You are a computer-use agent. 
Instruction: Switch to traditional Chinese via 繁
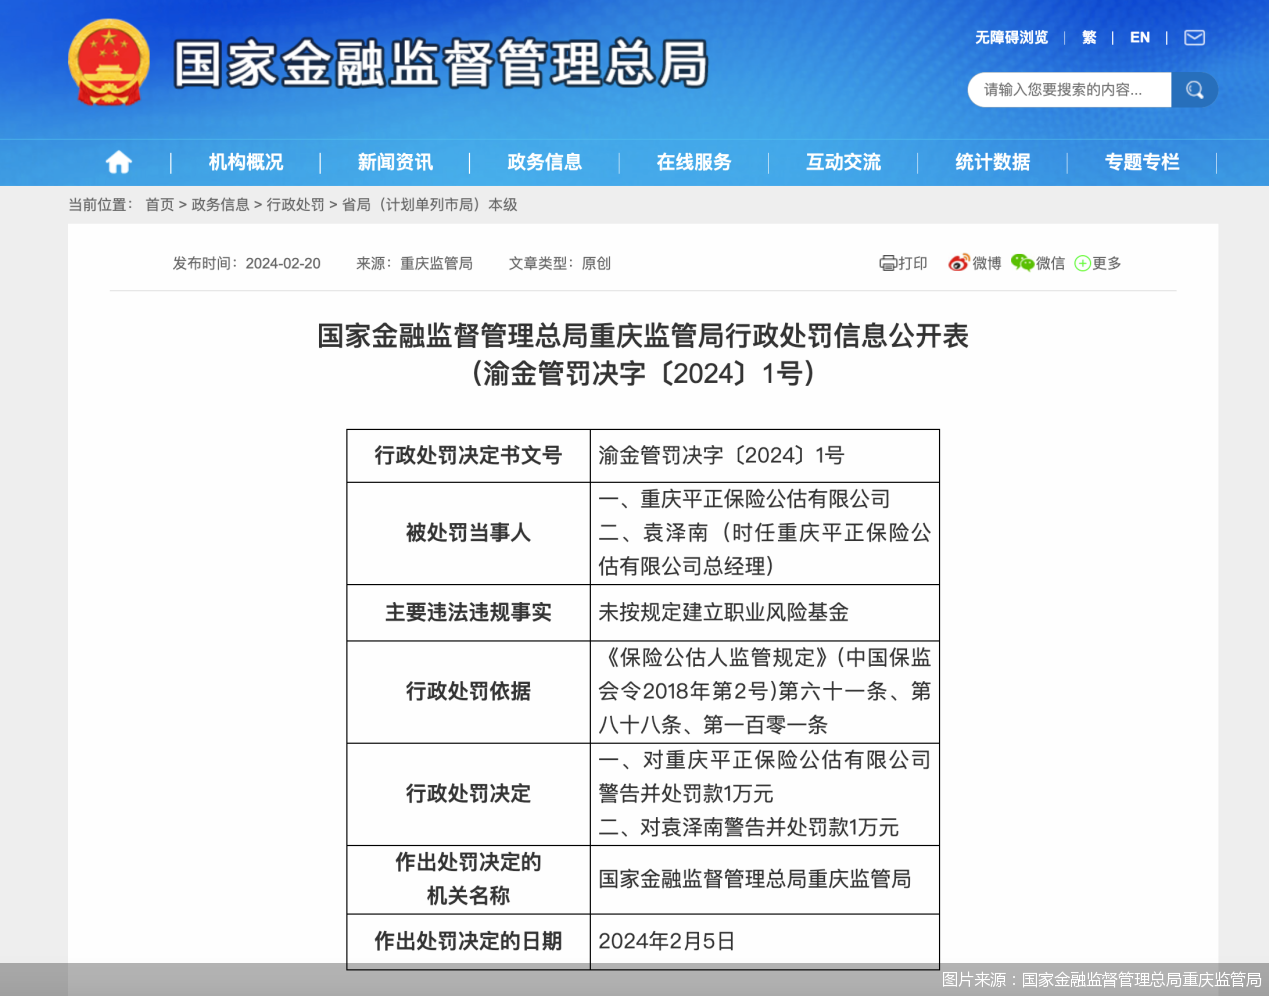click(1088, 37)
